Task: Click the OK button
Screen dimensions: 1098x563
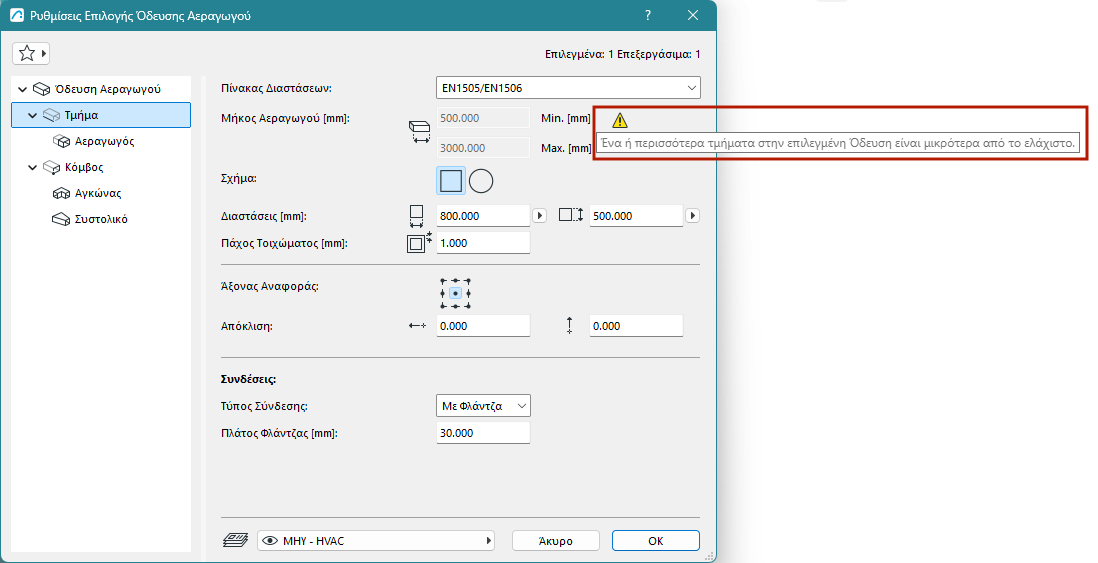Action: (x=655, y=541)
